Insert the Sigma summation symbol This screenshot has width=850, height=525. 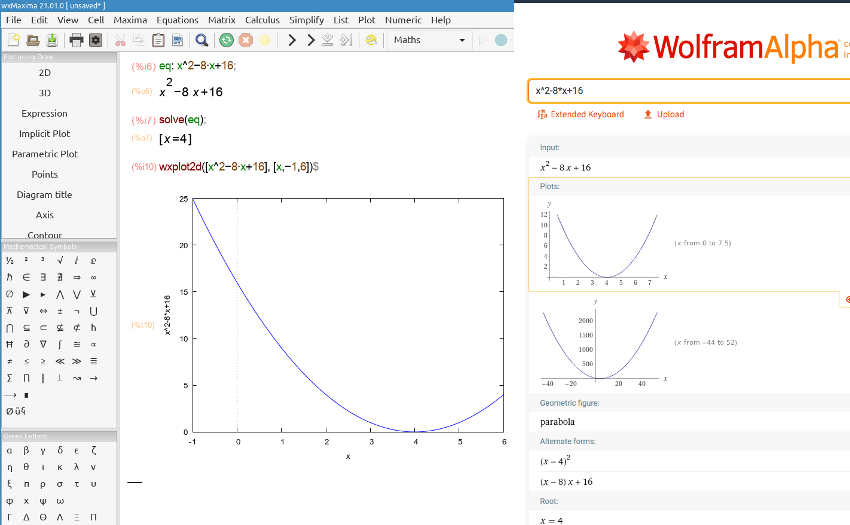tap(9, 378)
